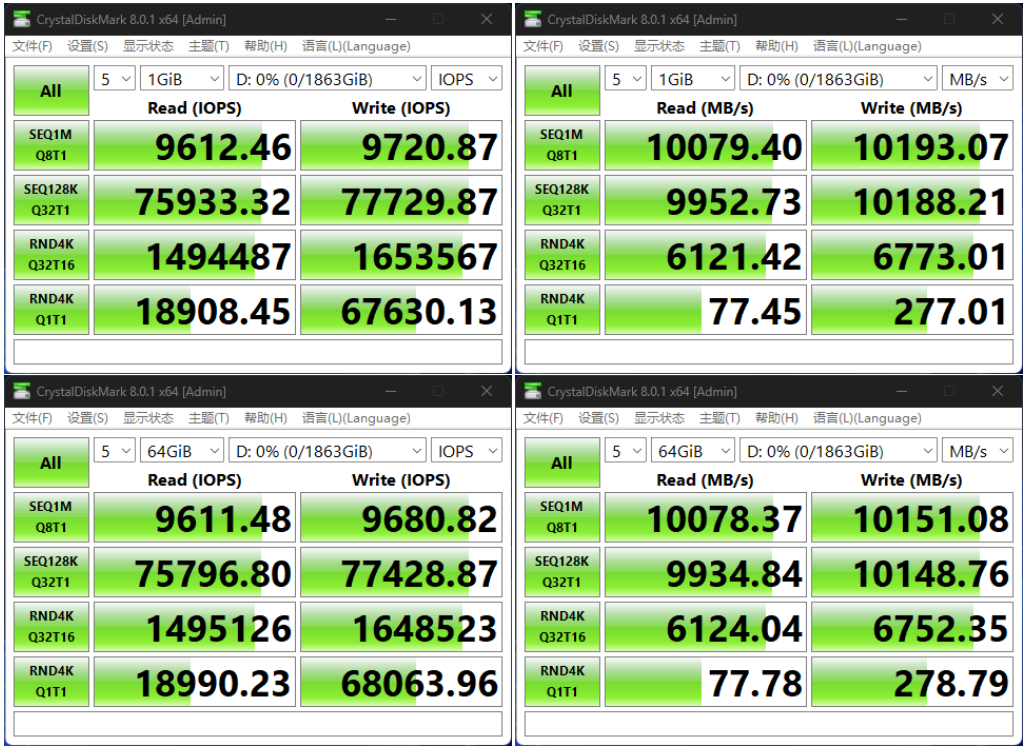Click the CrystalDiskMark title icon in the 1GiB IOPS window

(x=23, y=19)
